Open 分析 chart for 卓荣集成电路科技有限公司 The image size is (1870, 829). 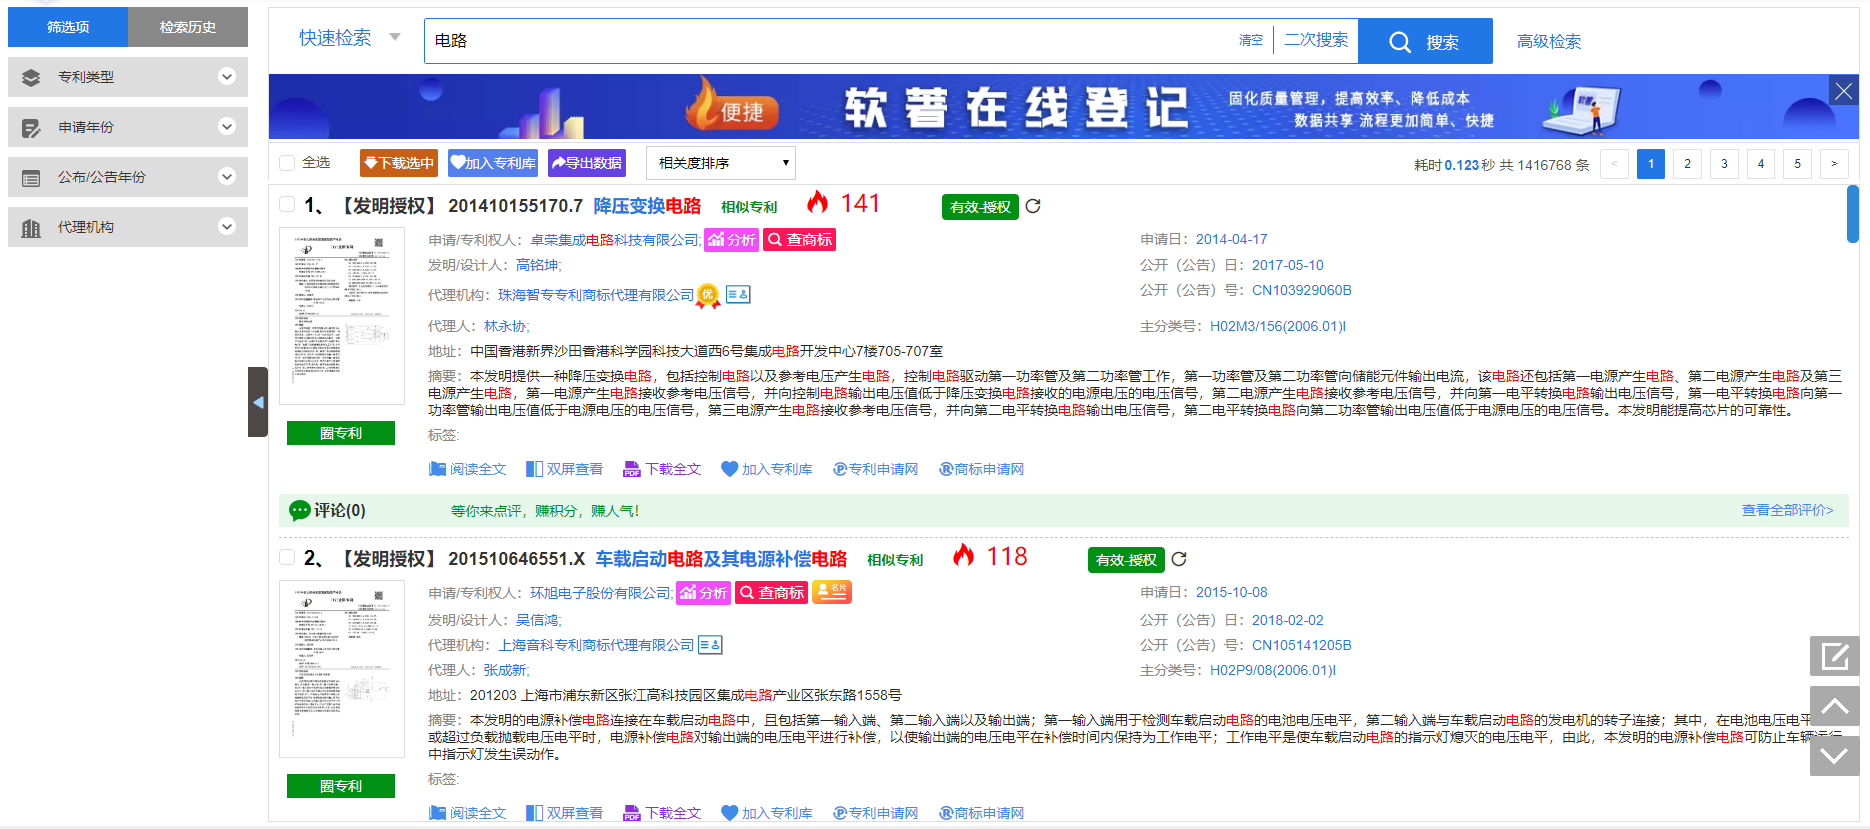pos(732,240)
